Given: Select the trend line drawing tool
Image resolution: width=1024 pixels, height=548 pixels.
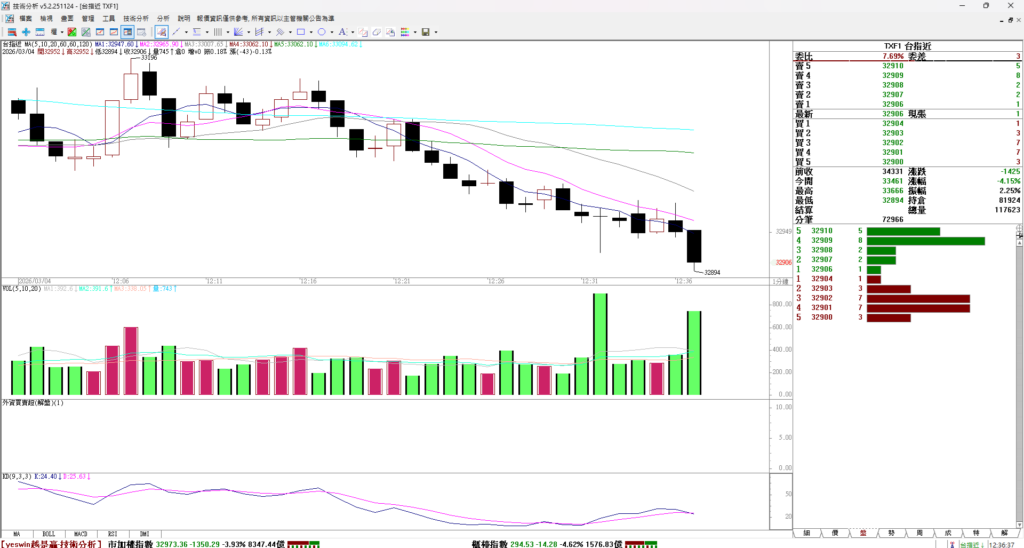Looking at the screenshot, I should coord(175,32).
